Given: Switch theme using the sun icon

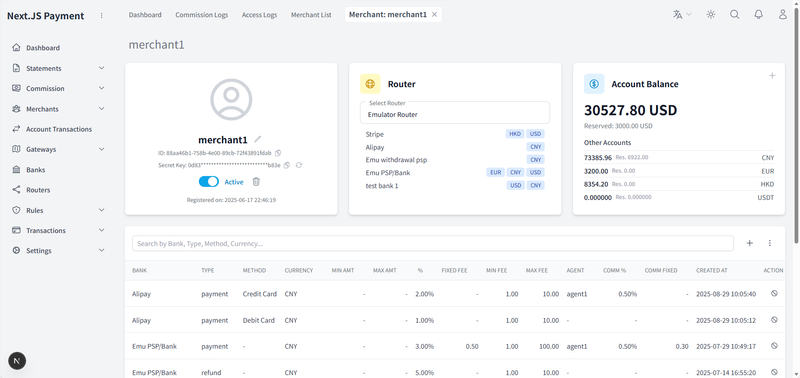Looking at the screenshot, I should pyautogui.click(x=711, y=15).
